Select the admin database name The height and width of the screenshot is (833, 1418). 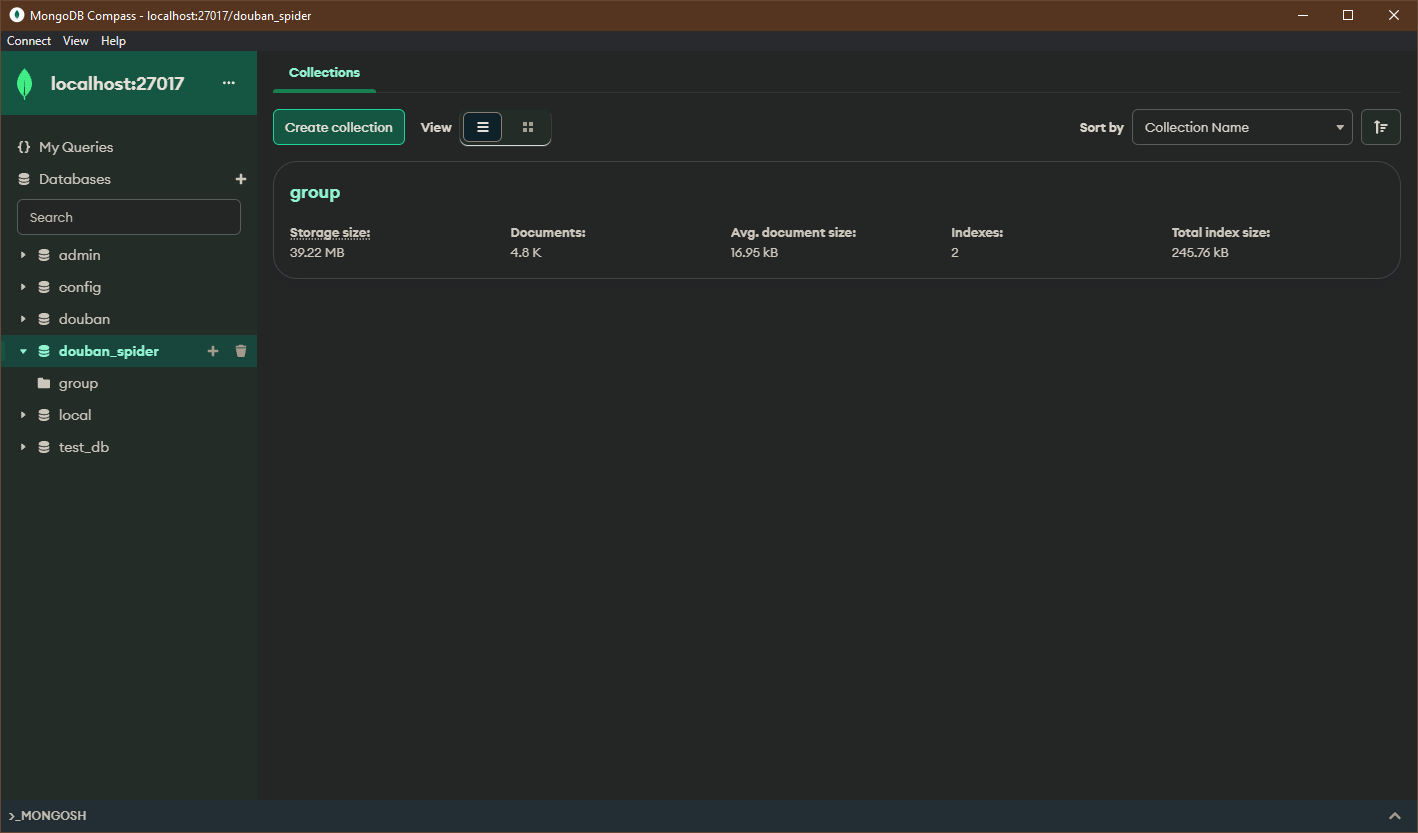(x=80, y=255)
